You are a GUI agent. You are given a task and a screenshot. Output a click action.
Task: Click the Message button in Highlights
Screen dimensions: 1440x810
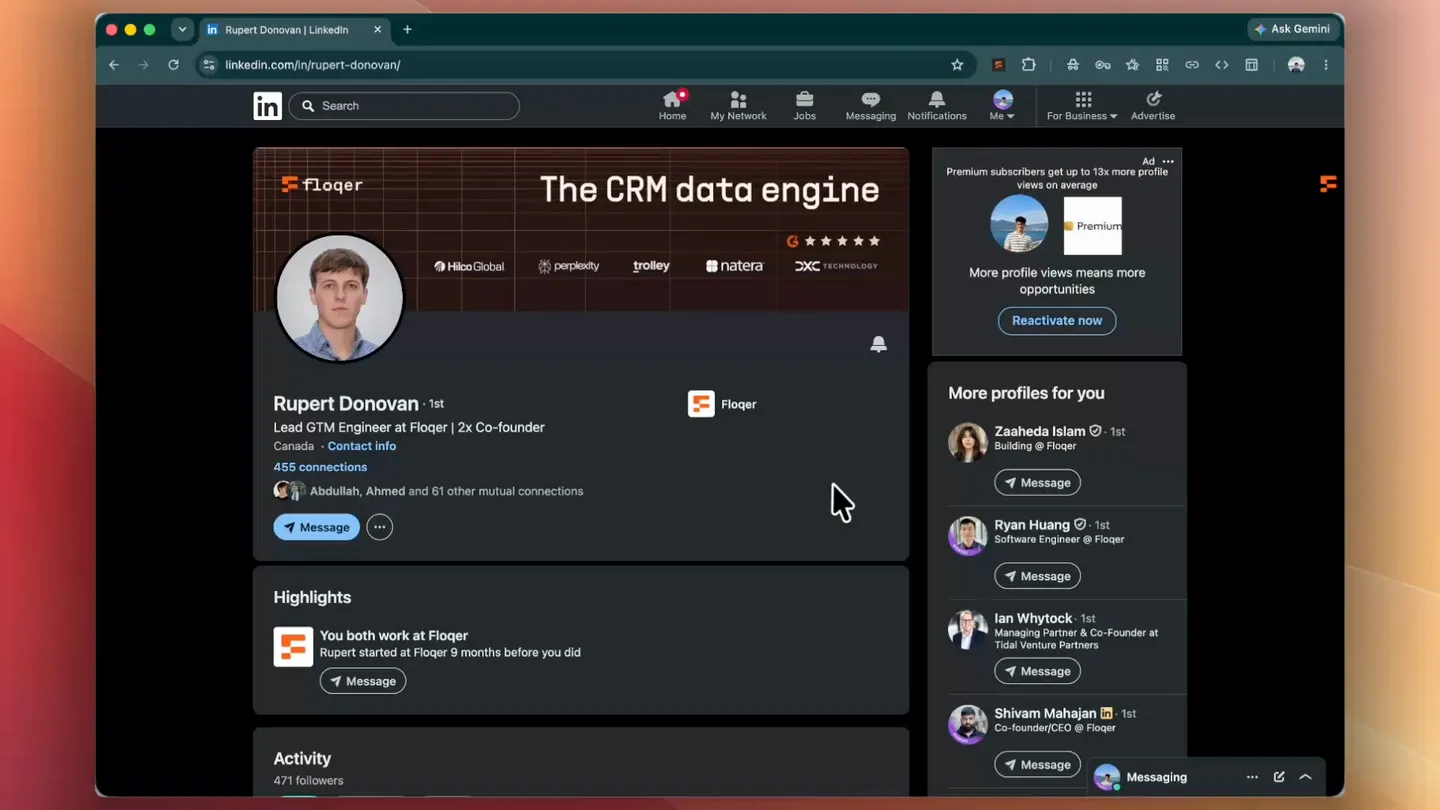363,681
